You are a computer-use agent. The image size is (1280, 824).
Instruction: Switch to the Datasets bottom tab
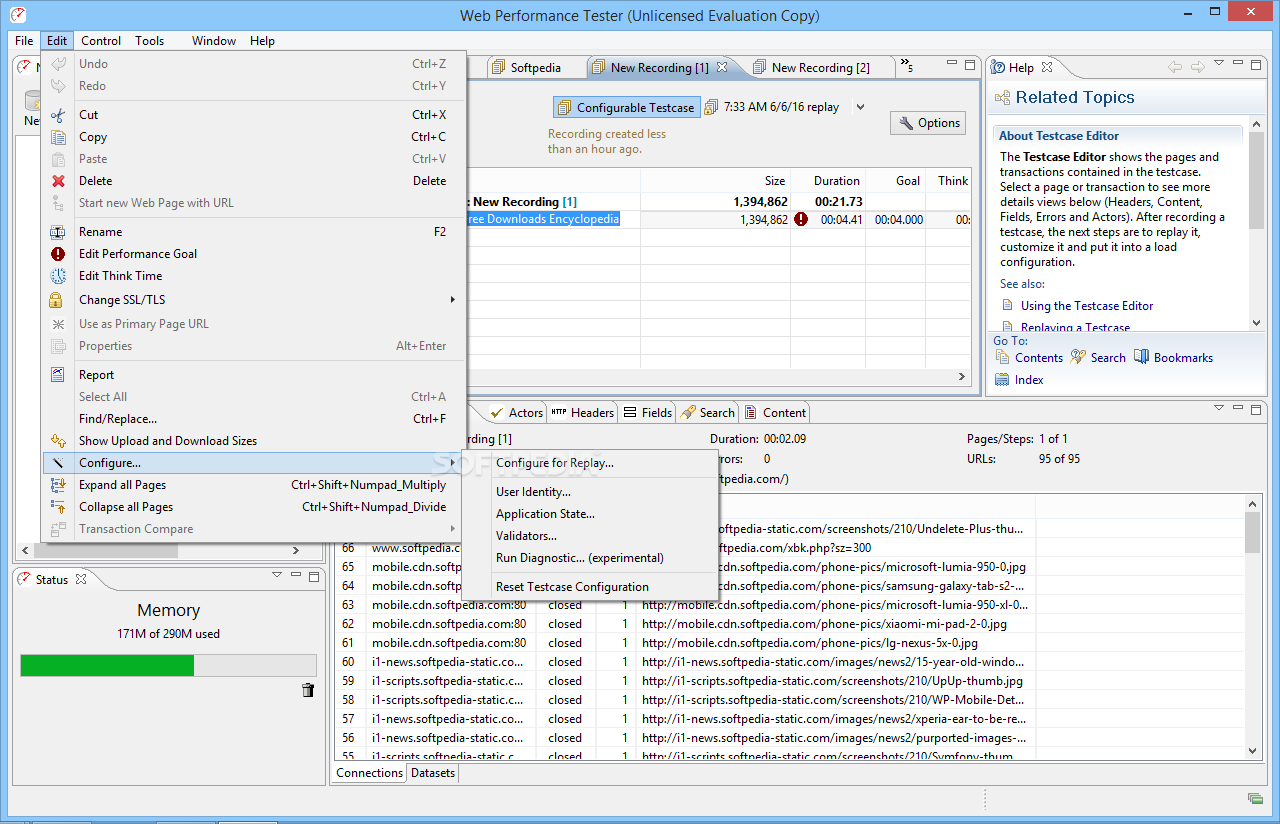(x=433, y=772)
